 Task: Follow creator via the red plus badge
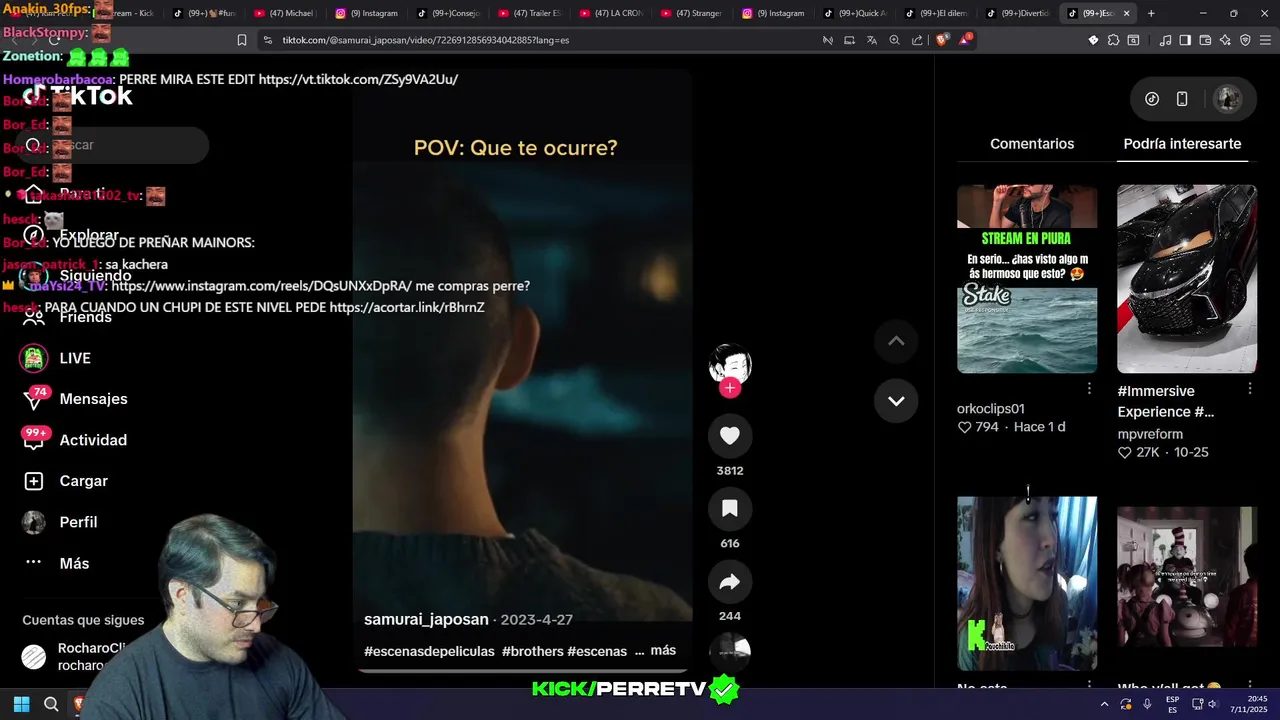(x=730, y=388)
